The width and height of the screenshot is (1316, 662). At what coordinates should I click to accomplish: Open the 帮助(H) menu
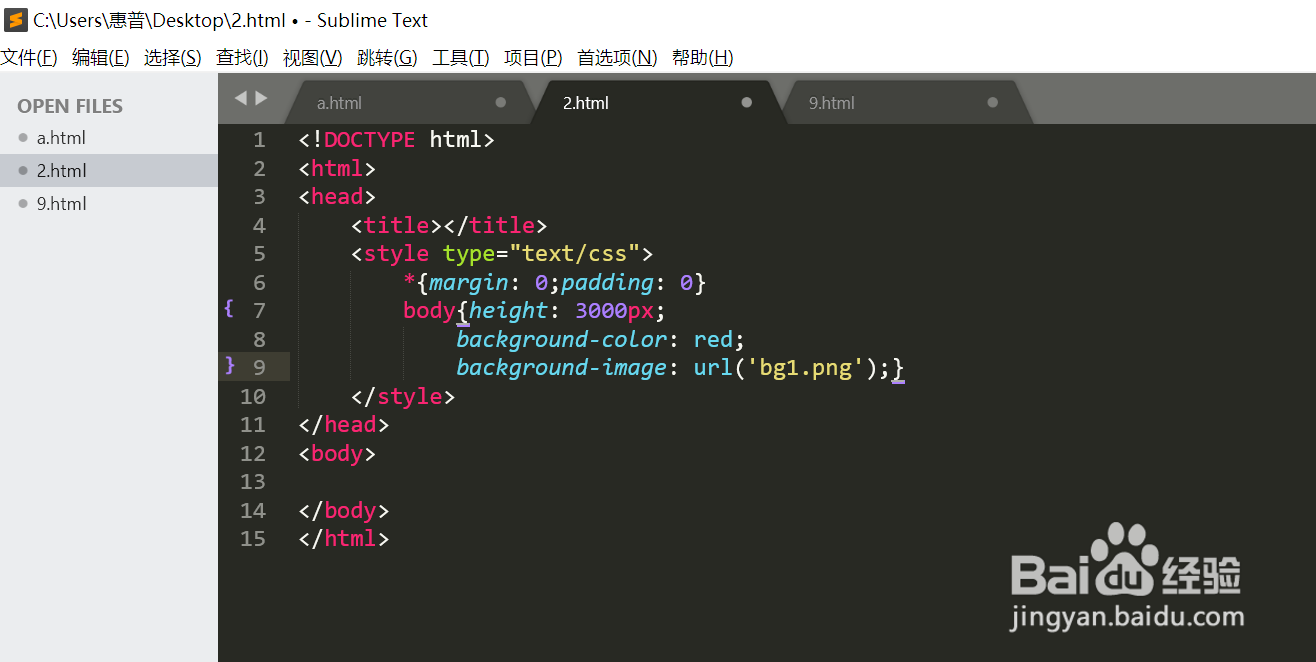702,58
